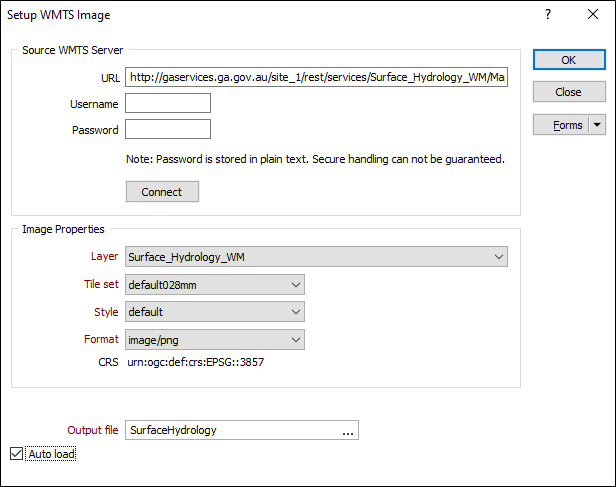
Task: Click the Image Properties group label
Action: [63, 229]
